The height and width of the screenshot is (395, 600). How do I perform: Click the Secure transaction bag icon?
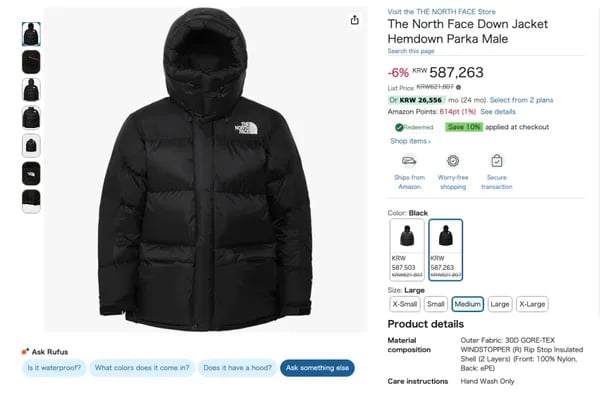497,161
